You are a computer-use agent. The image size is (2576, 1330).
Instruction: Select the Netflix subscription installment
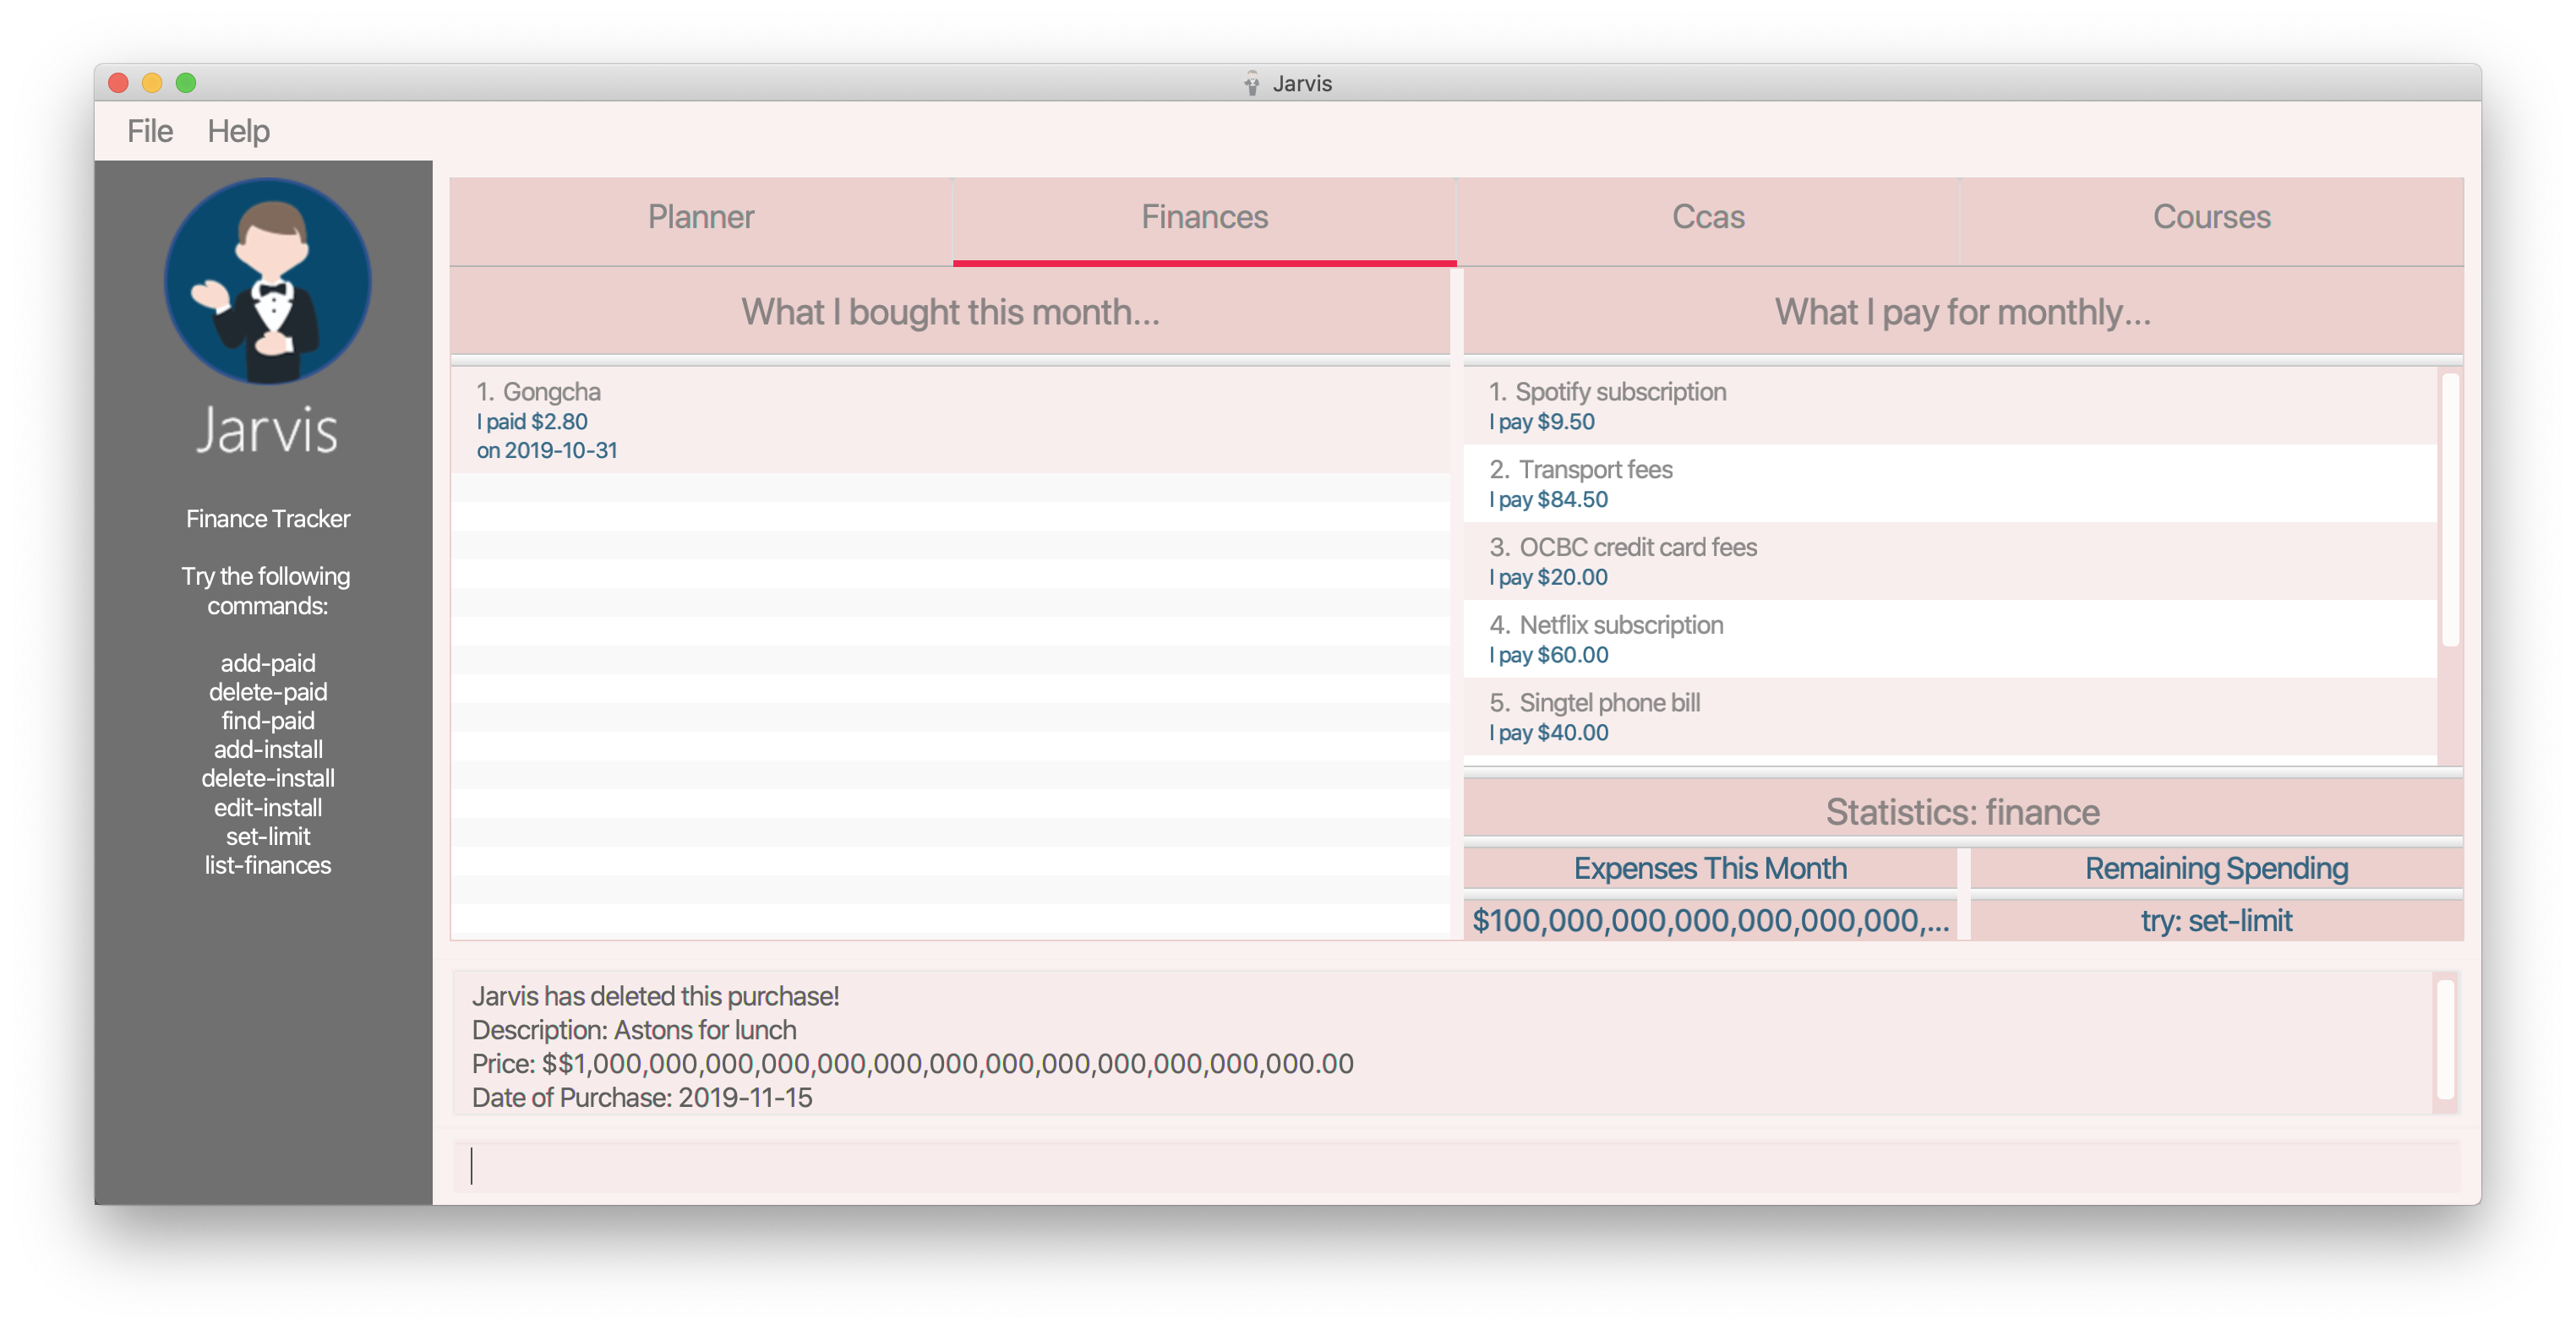point(1948,640)
